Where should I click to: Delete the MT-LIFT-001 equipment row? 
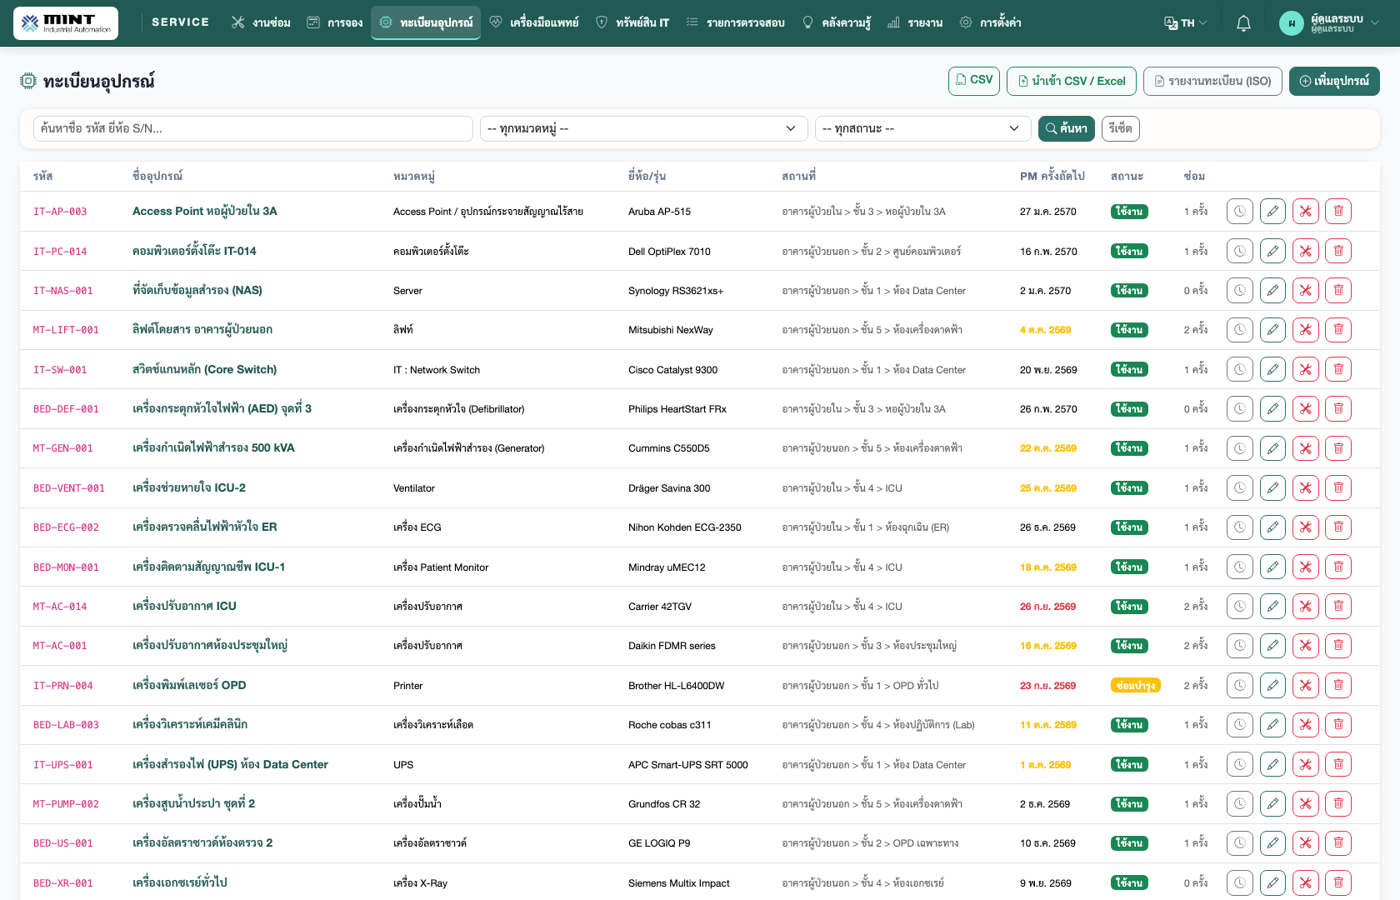pyautogui.click(x=1338, y=330)
